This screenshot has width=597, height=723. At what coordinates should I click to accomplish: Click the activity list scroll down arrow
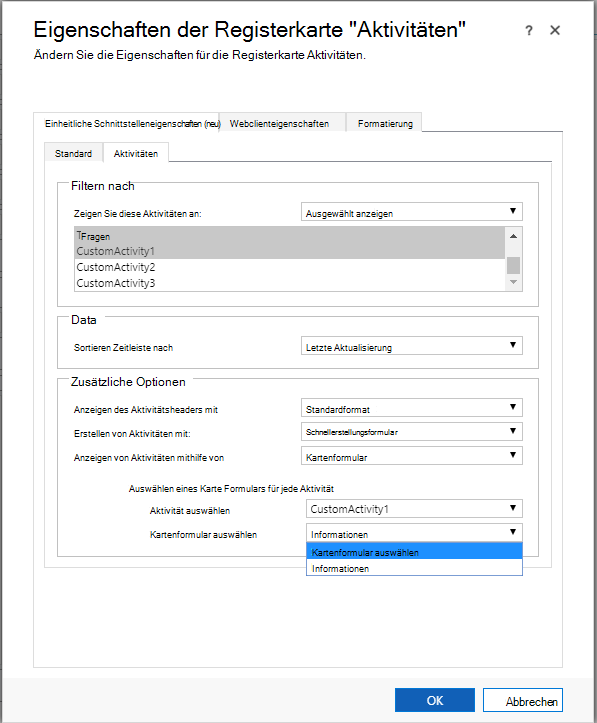[x=514, y=282]
